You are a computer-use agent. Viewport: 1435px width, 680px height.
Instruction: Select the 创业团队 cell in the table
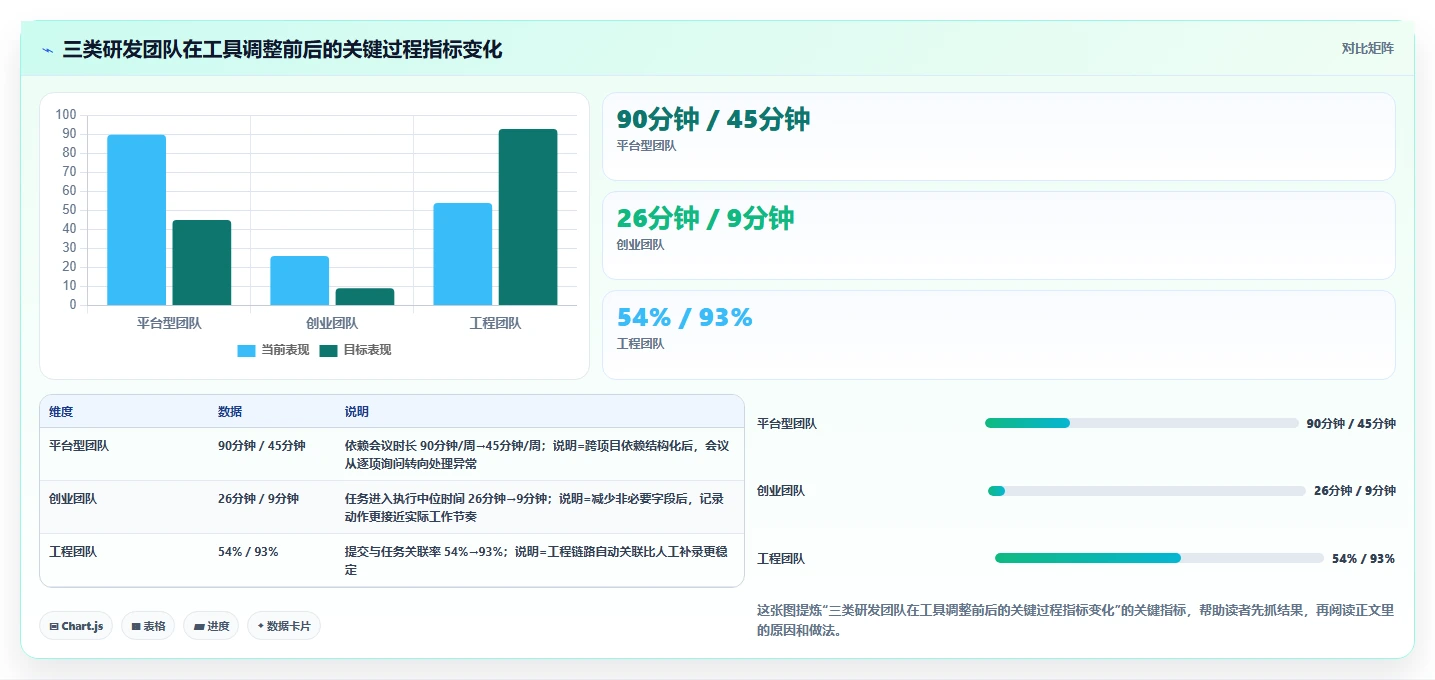point(73,499)
